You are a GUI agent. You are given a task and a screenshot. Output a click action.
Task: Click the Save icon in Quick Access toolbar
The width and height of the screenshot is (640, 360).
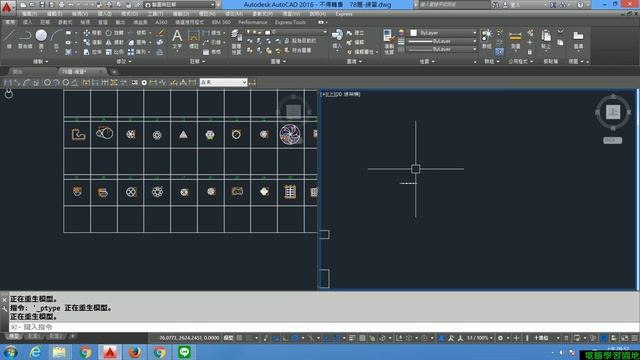coord(42,5)
